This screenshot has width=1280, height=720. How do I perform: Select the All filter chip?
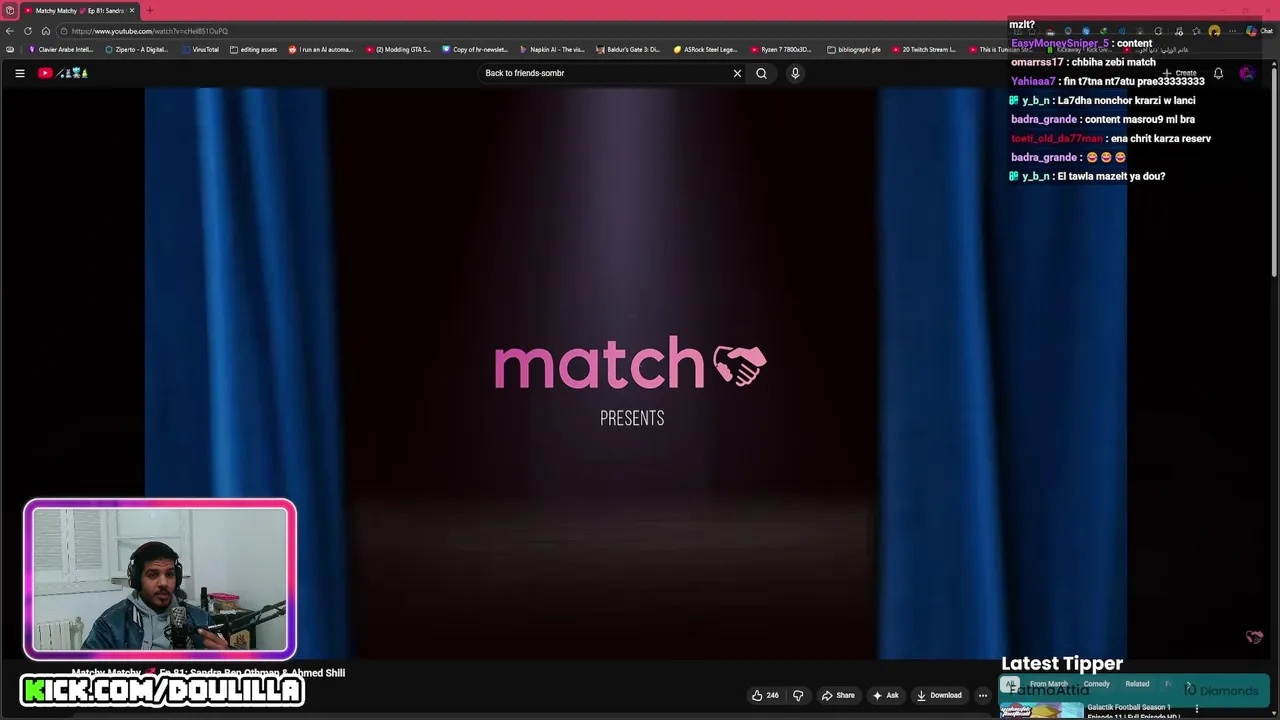coord(1010,684)
